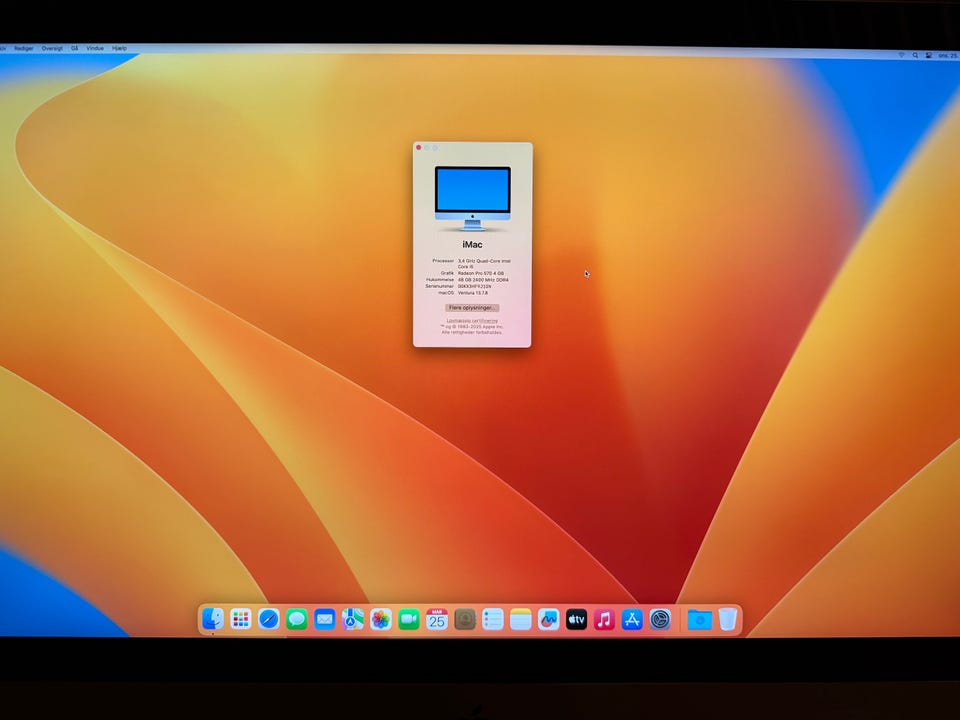The height and width of the screenshot is (720, 960).
Task: Click the Radeon Pro 570 graphics text
Action: pos(481,274)
